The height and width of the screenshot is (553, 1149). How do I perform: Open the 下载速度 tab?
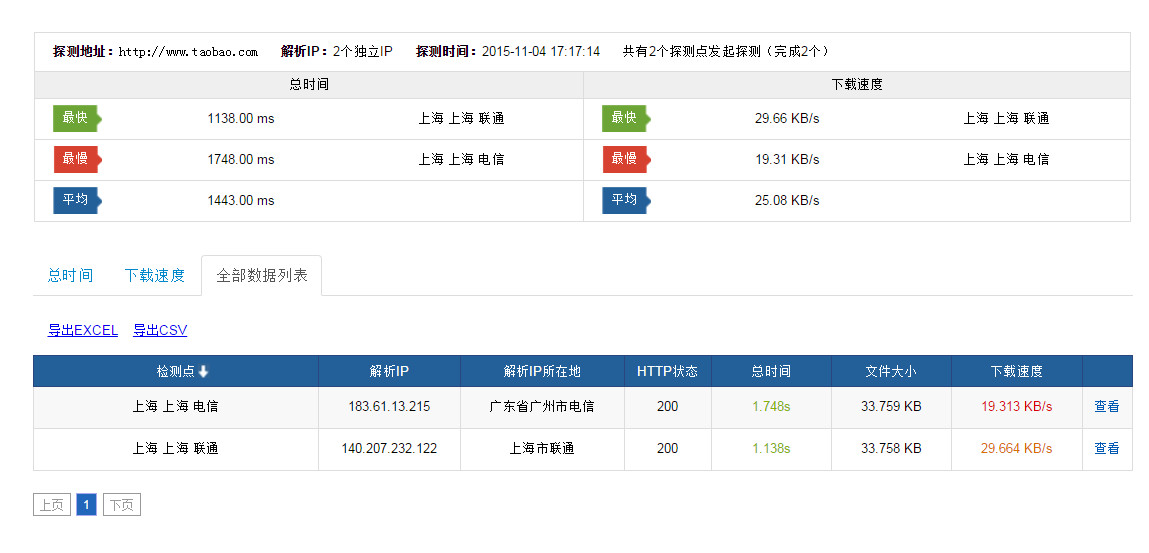click(155, 276)
